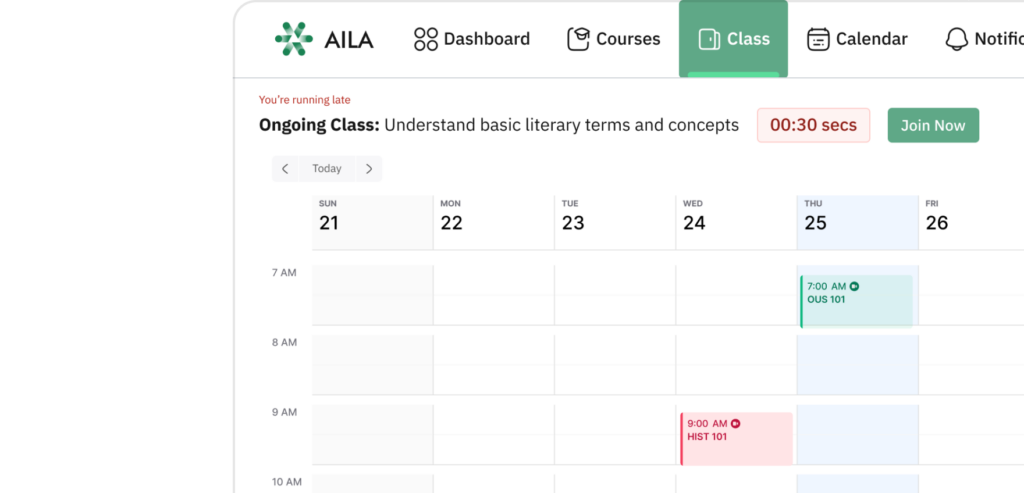
Task: Open the HIST 101 9:00 AM event
Action: (737, 438)
